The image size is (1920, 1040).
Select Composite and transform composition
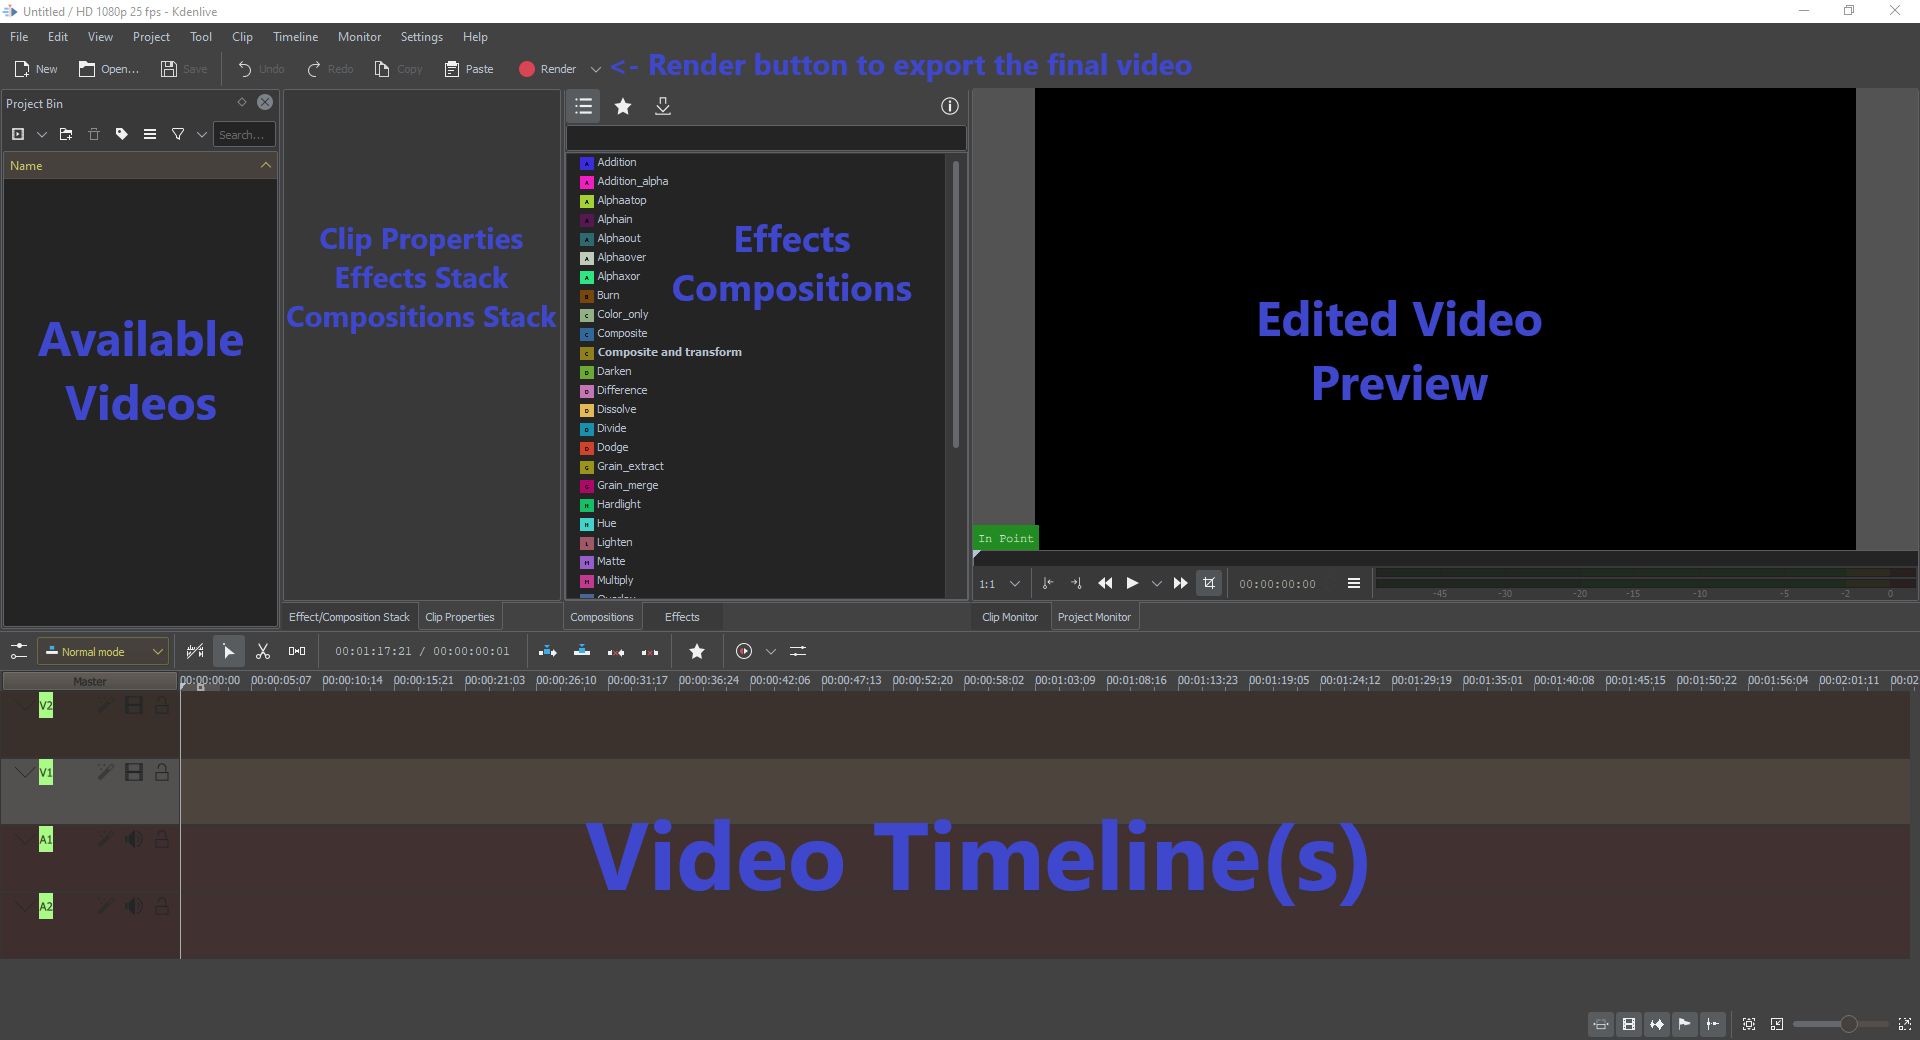pyautogui.click(x=669, y=352)
